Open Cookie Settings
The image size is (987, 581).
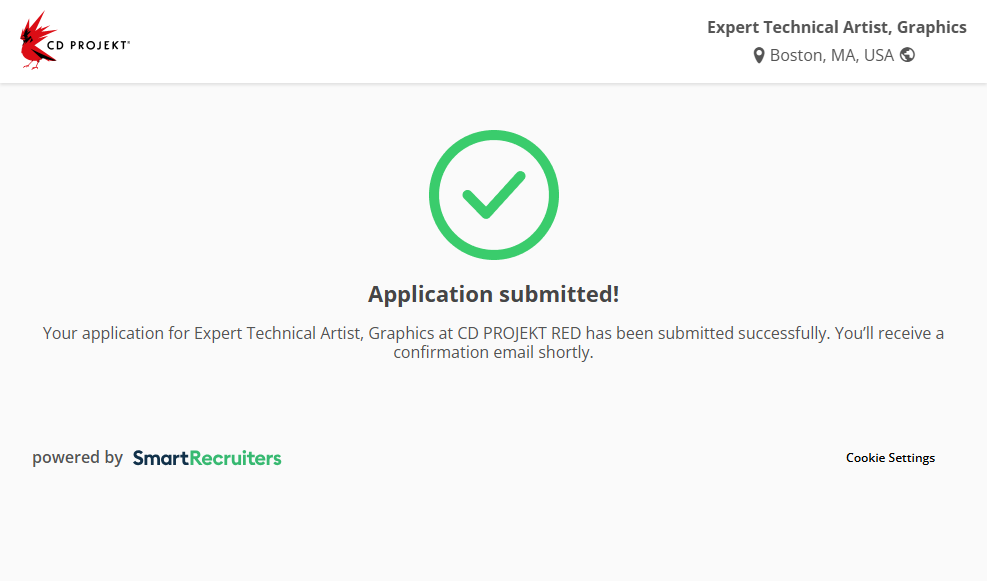[890, 458]
